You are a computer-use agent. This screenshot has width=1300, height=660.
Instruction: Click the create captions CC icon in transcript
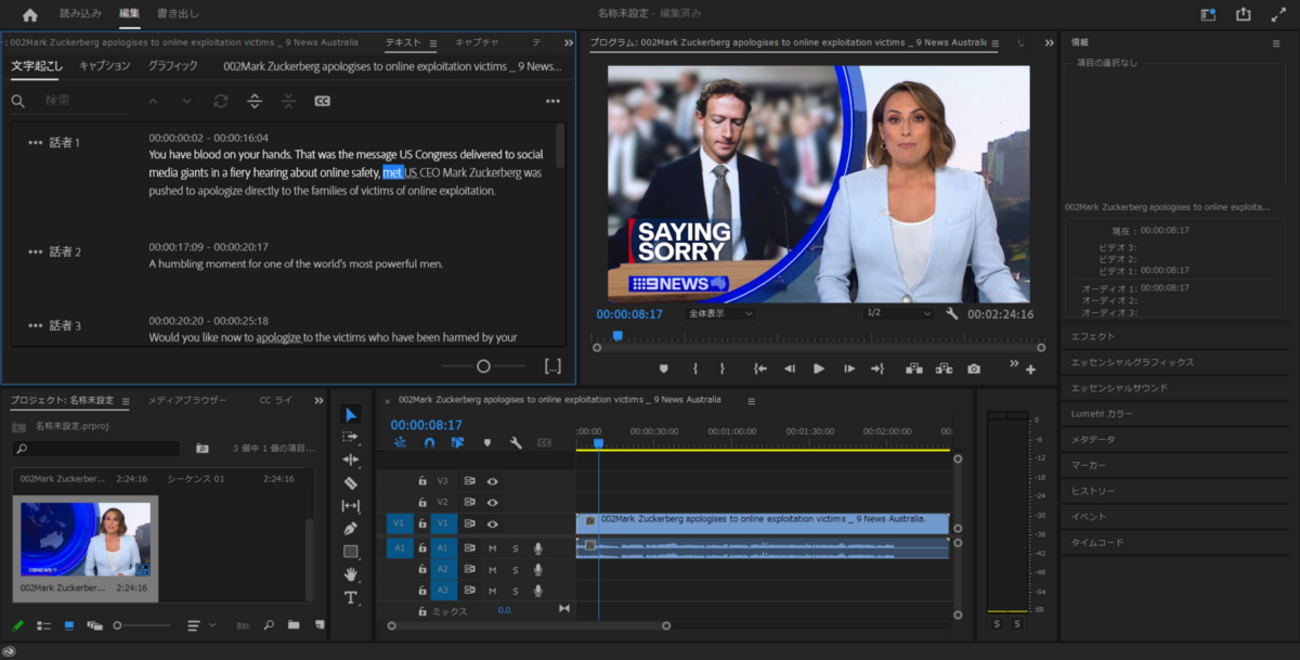click(322, 101)
